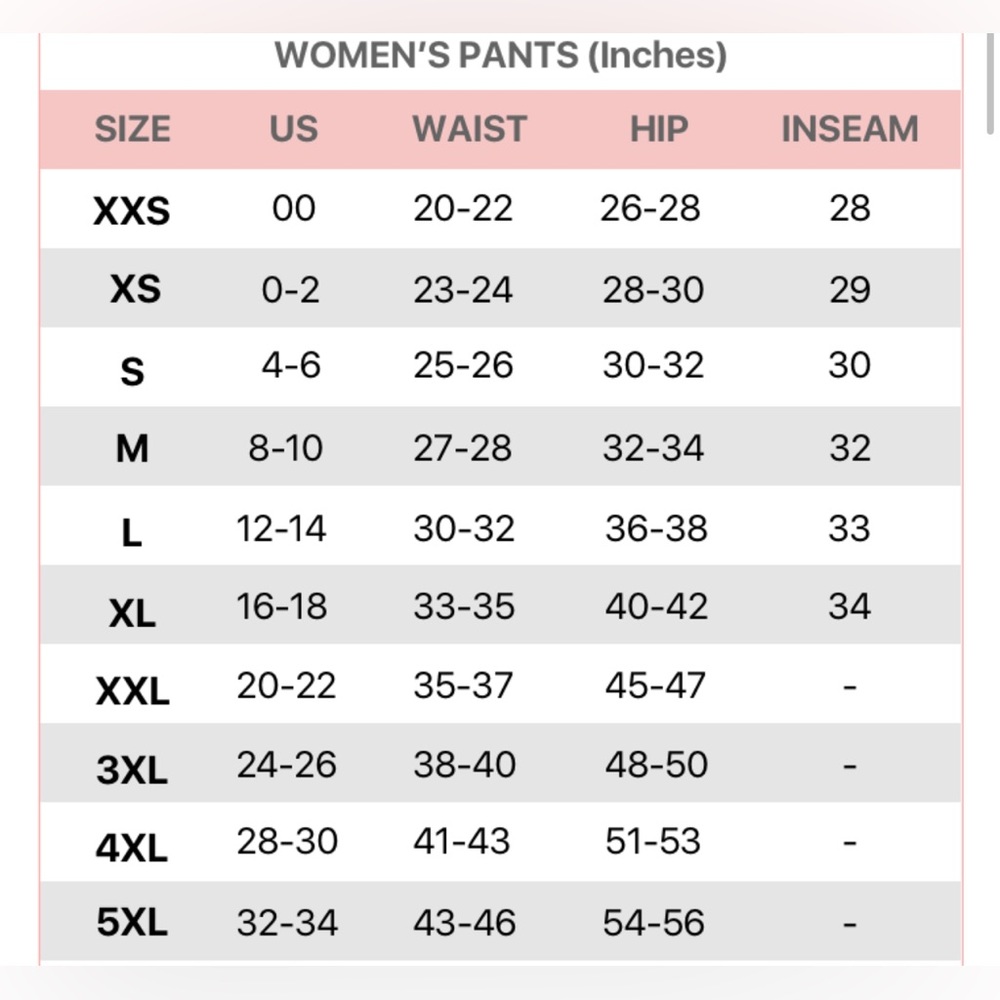The height and width of the screenshot is (1000, 1000).
Task: Select the L size row label
Action: point(131,533)
